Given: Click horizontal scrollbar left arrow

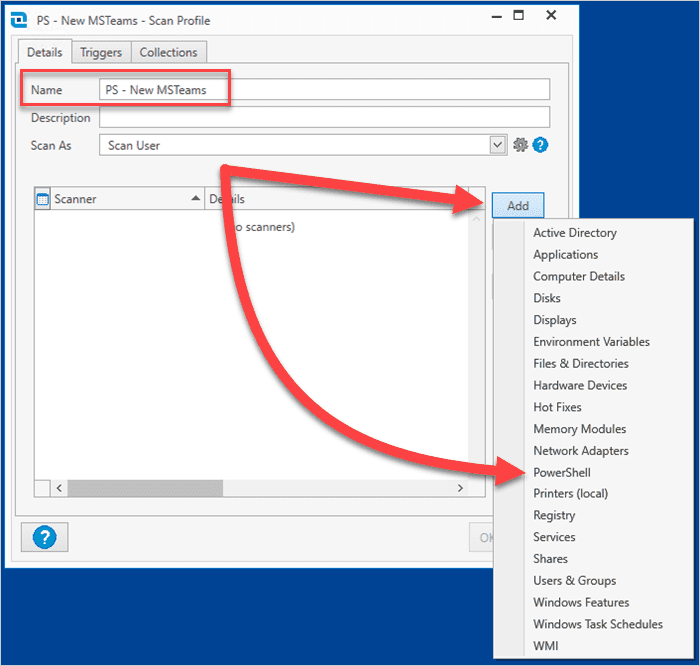Looking at the screenshot, I should point(59,488).
